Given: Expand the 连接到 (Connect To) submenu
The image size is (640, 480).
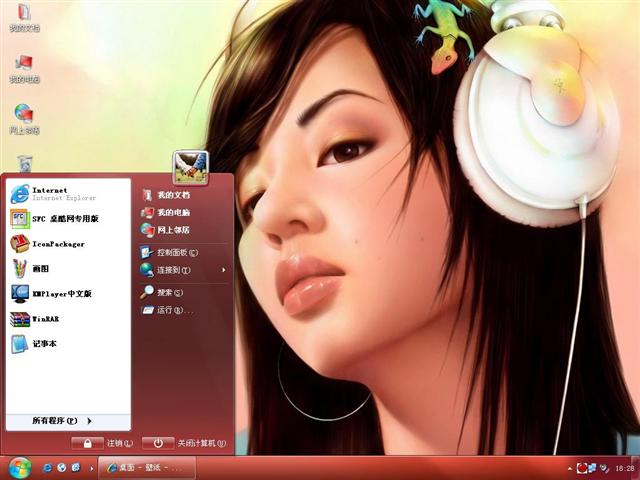Looking at the screenshot, I should (x=183, y=270).
